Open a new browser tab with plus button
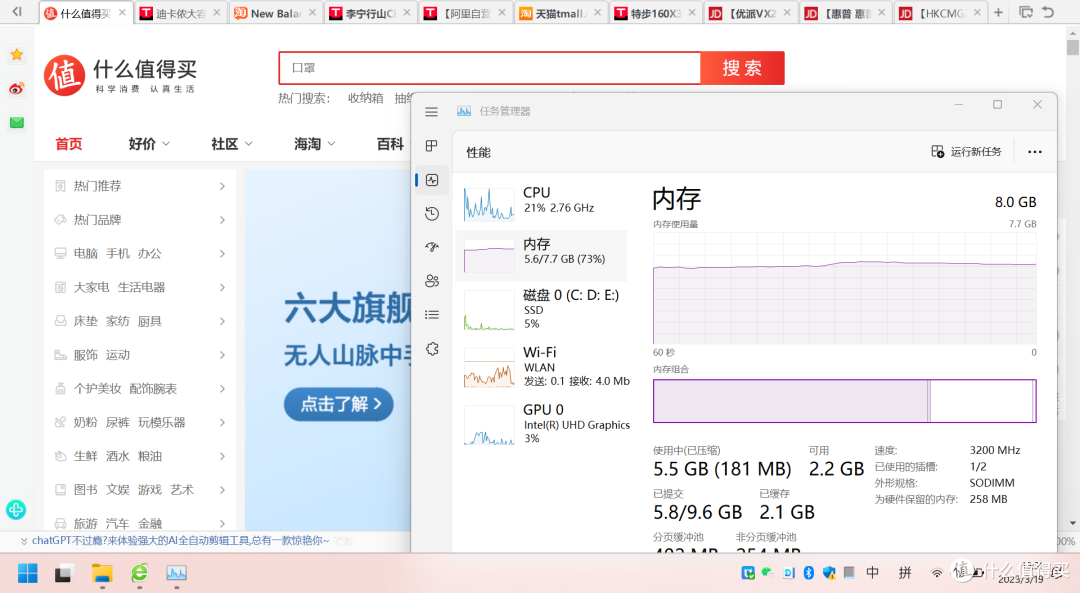Viewport: 1080px width, 593px height. pos(998,12)
